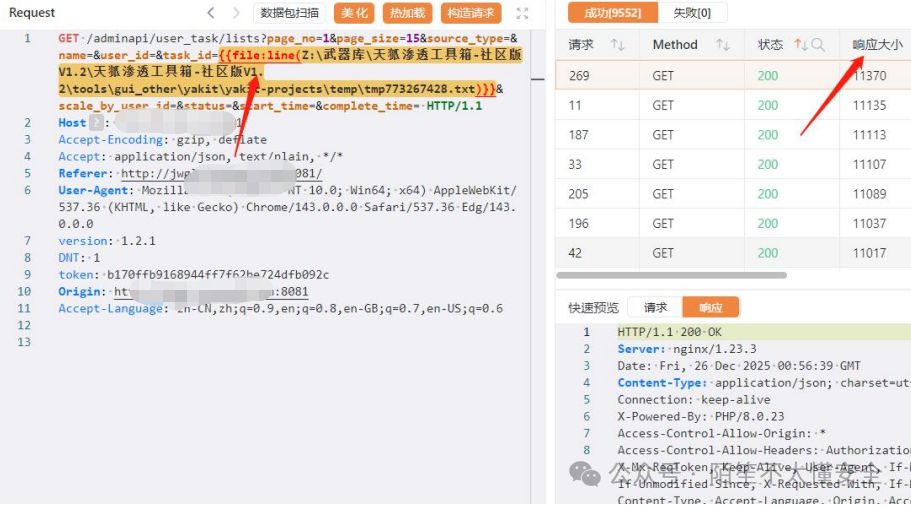Sort table by 状态 column
Image resolution: width=911 pixels, height=509 pixels.
click(800, 45)
